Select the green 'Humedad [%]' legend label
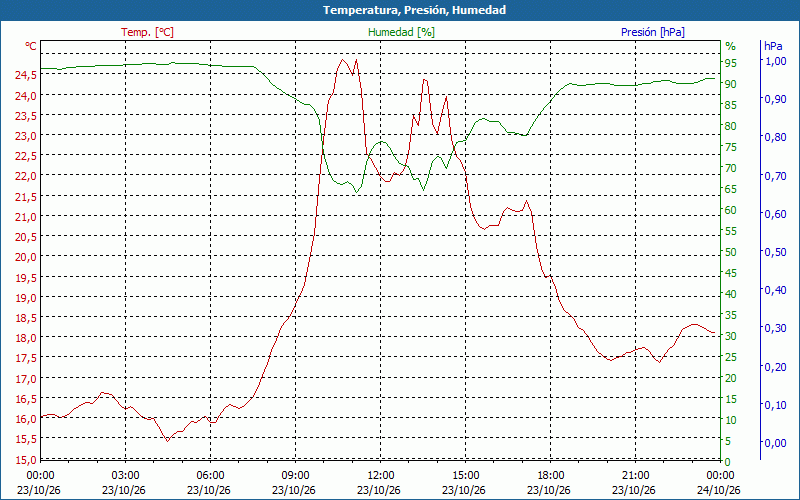Screen dimensions: 800x500 [x=401, y=32]
